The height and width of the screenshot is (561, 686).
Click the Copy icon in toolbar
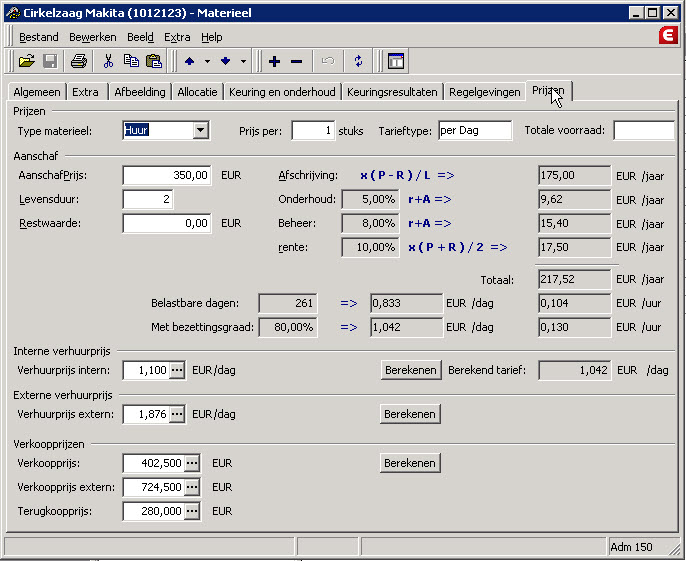(131, 61)
